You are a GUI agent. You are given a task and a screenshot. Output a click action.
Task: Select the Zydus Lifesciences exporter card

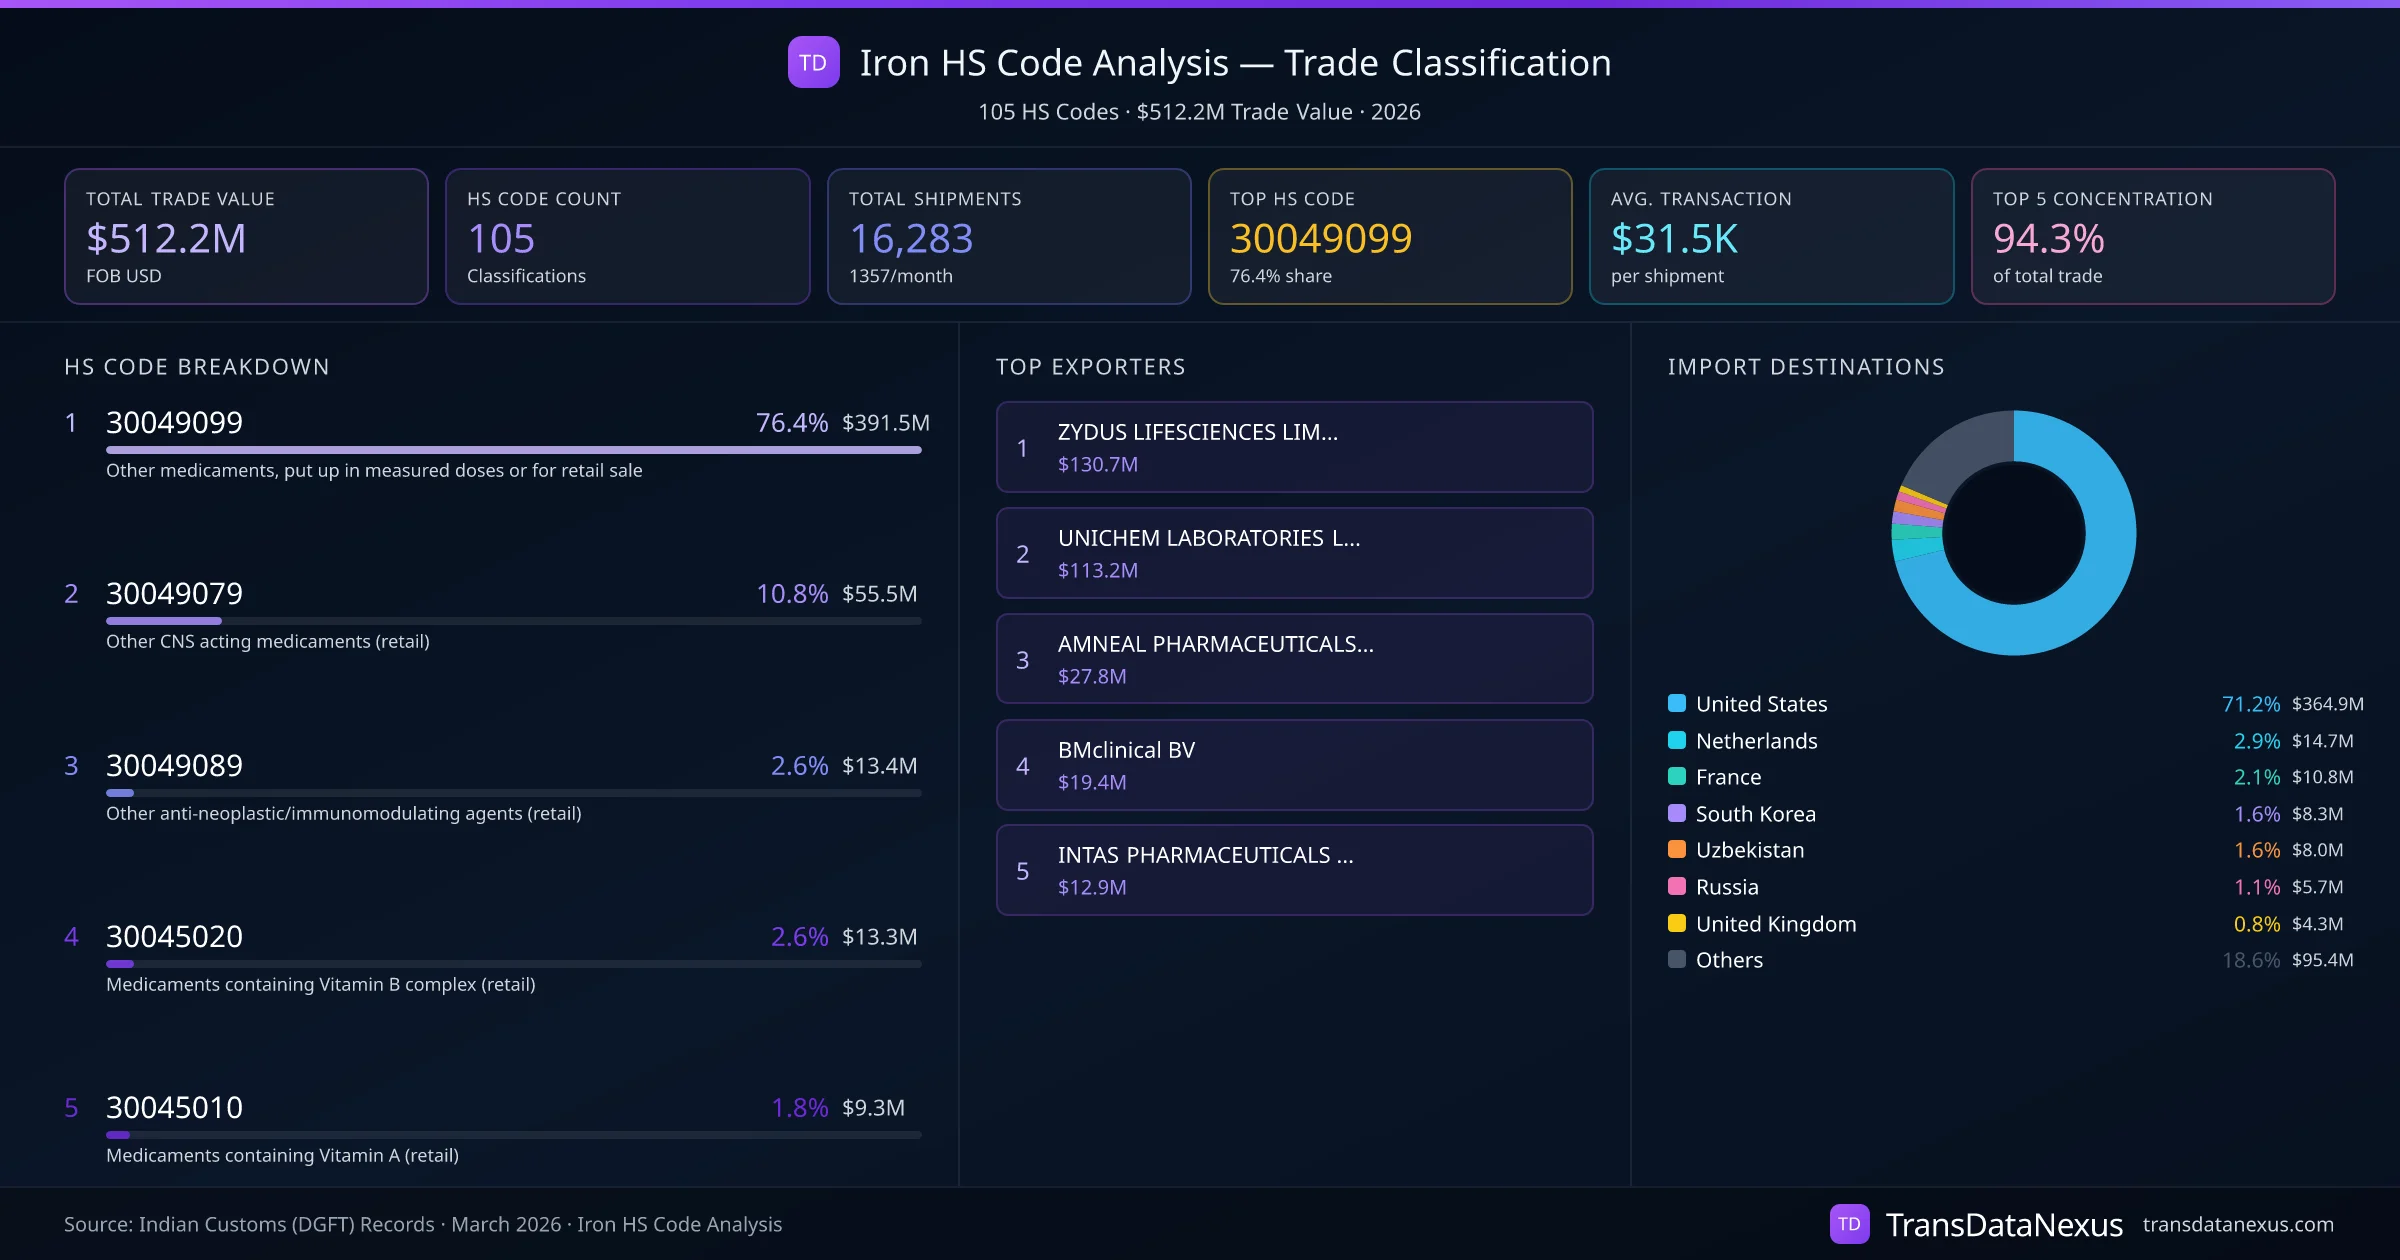(x=1294, y=447)
